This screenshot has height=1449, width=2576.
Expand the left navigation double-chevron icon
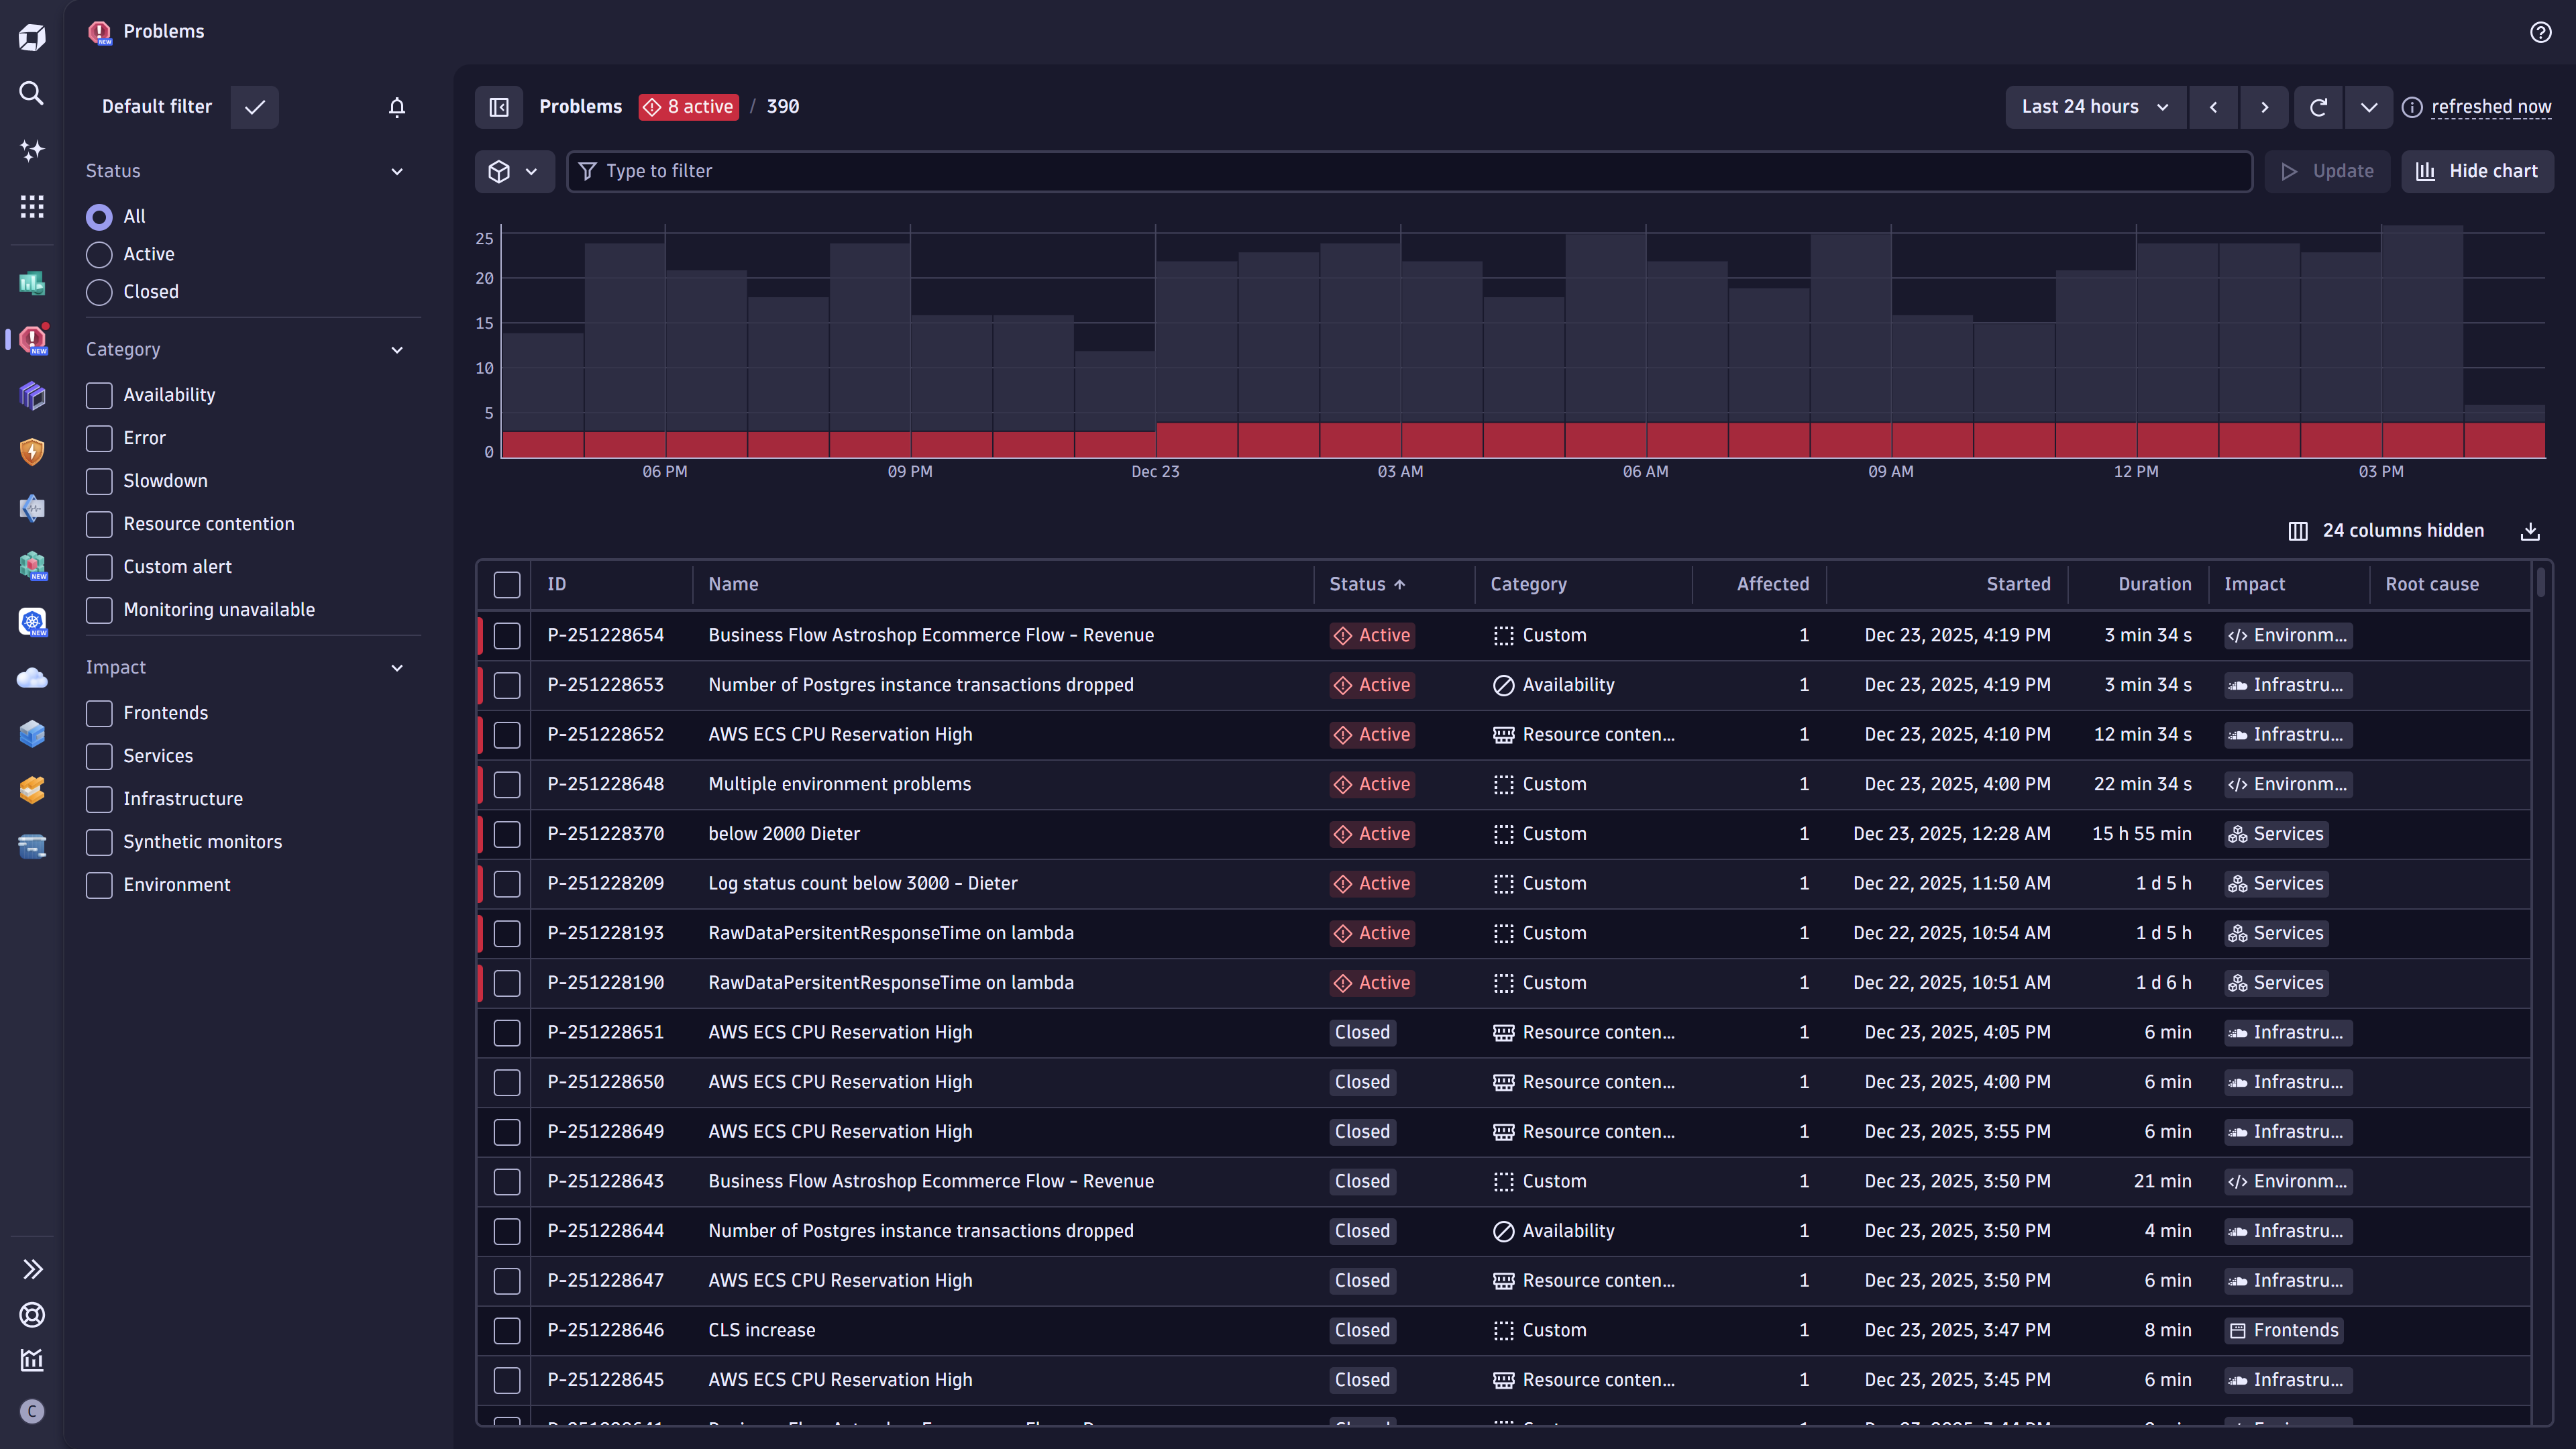point(32,1269)
